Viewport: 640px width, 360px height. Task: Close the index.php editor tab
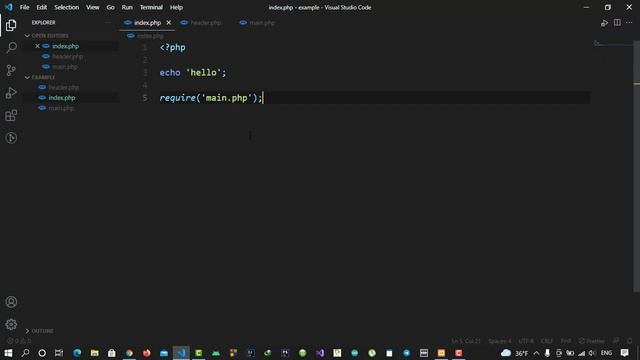[x=169, y=23]
